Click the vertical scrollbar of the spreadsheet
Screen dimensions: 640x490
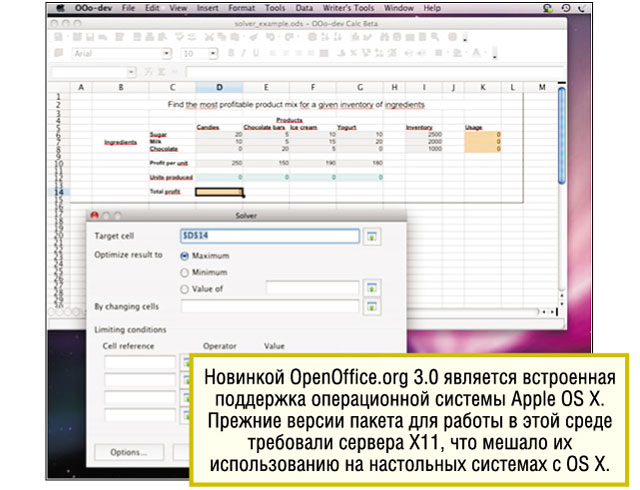[562, 136]
